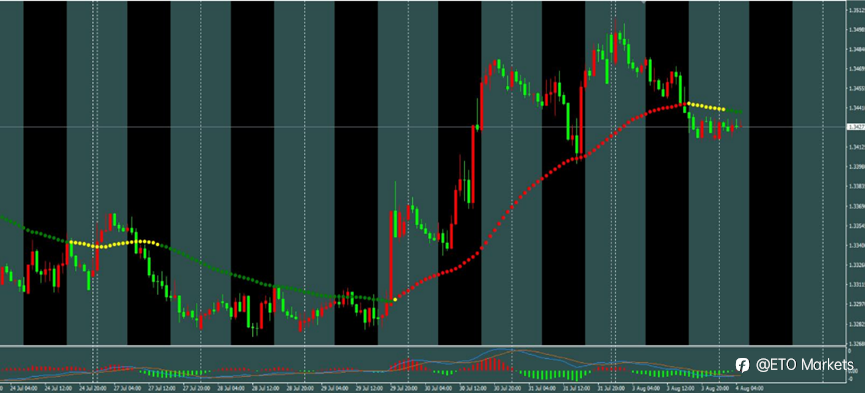Click the 28 Jul 12:00 time label
The height and width of the screenshot is (393, 865).
[265, 389]
